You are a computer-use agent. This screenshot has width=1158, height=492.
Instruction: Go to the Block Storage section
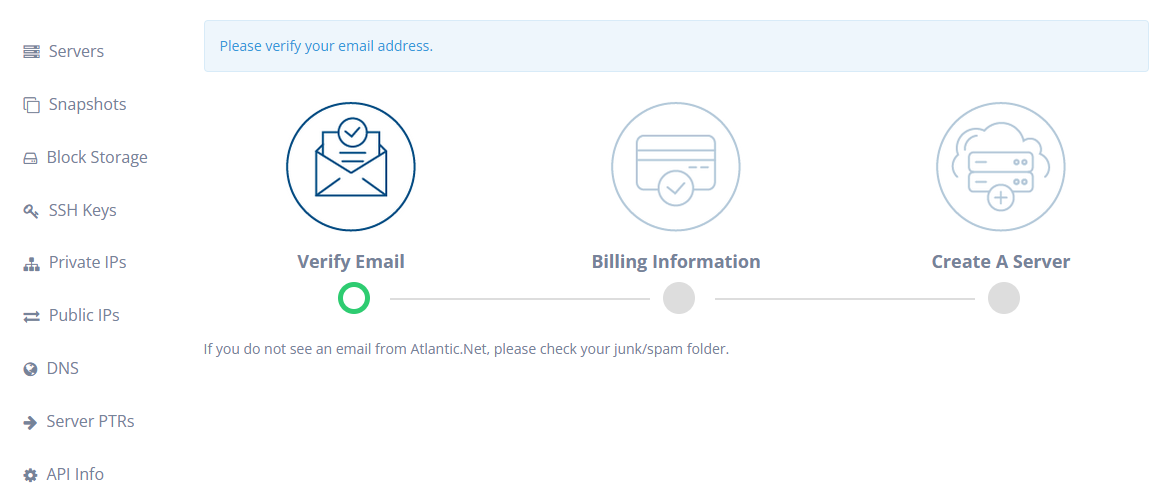click(97, 158)
